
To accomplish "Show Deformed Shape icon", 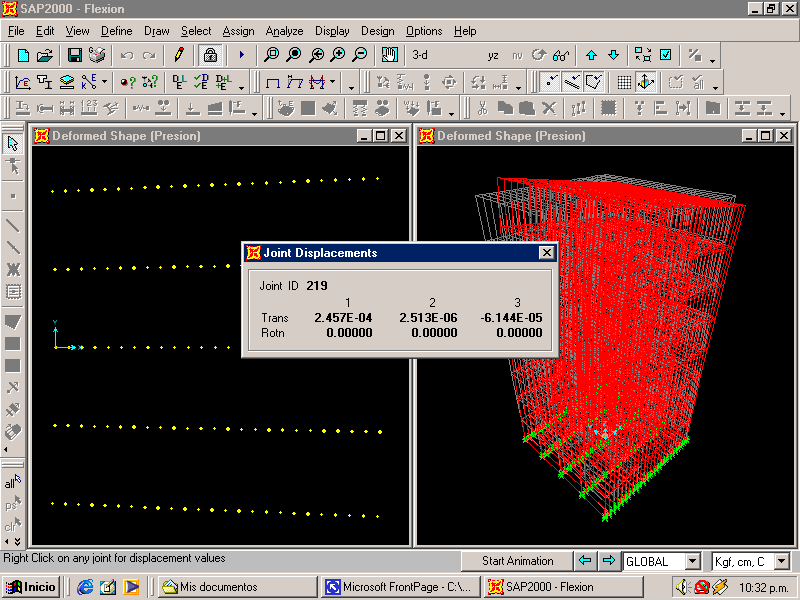I will [x=295, y=82].
